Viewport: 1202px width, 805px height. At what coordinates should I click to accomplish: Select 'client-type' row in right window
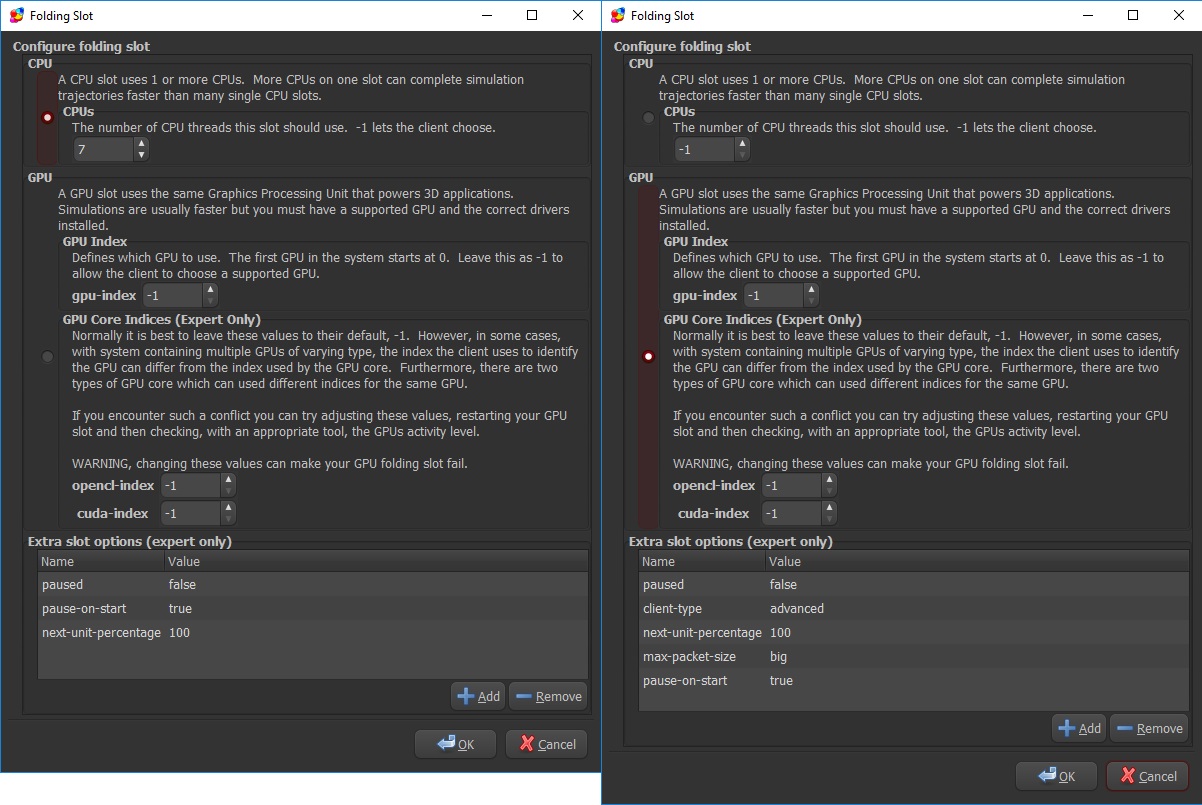[914, 609]
